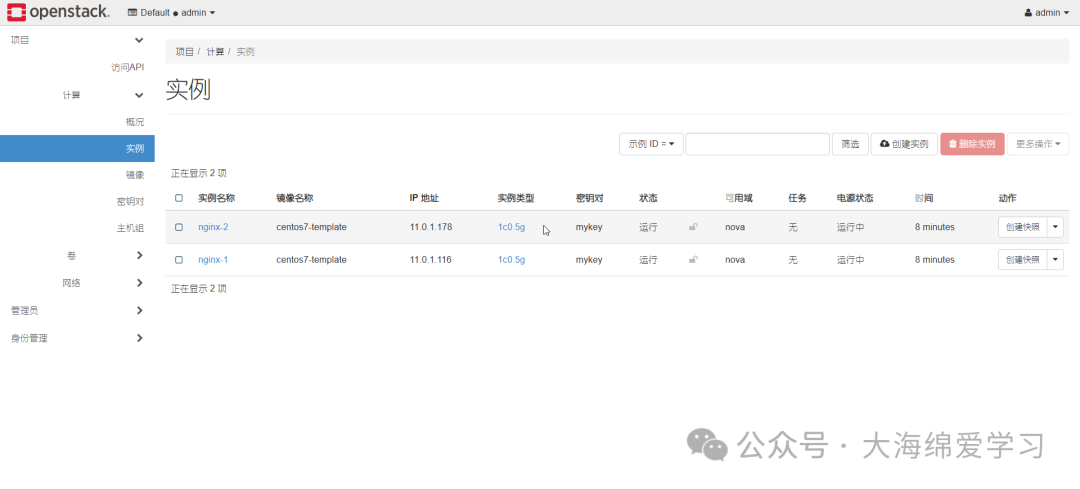Tick the nginx-2 row checkbox

(179, 227)
